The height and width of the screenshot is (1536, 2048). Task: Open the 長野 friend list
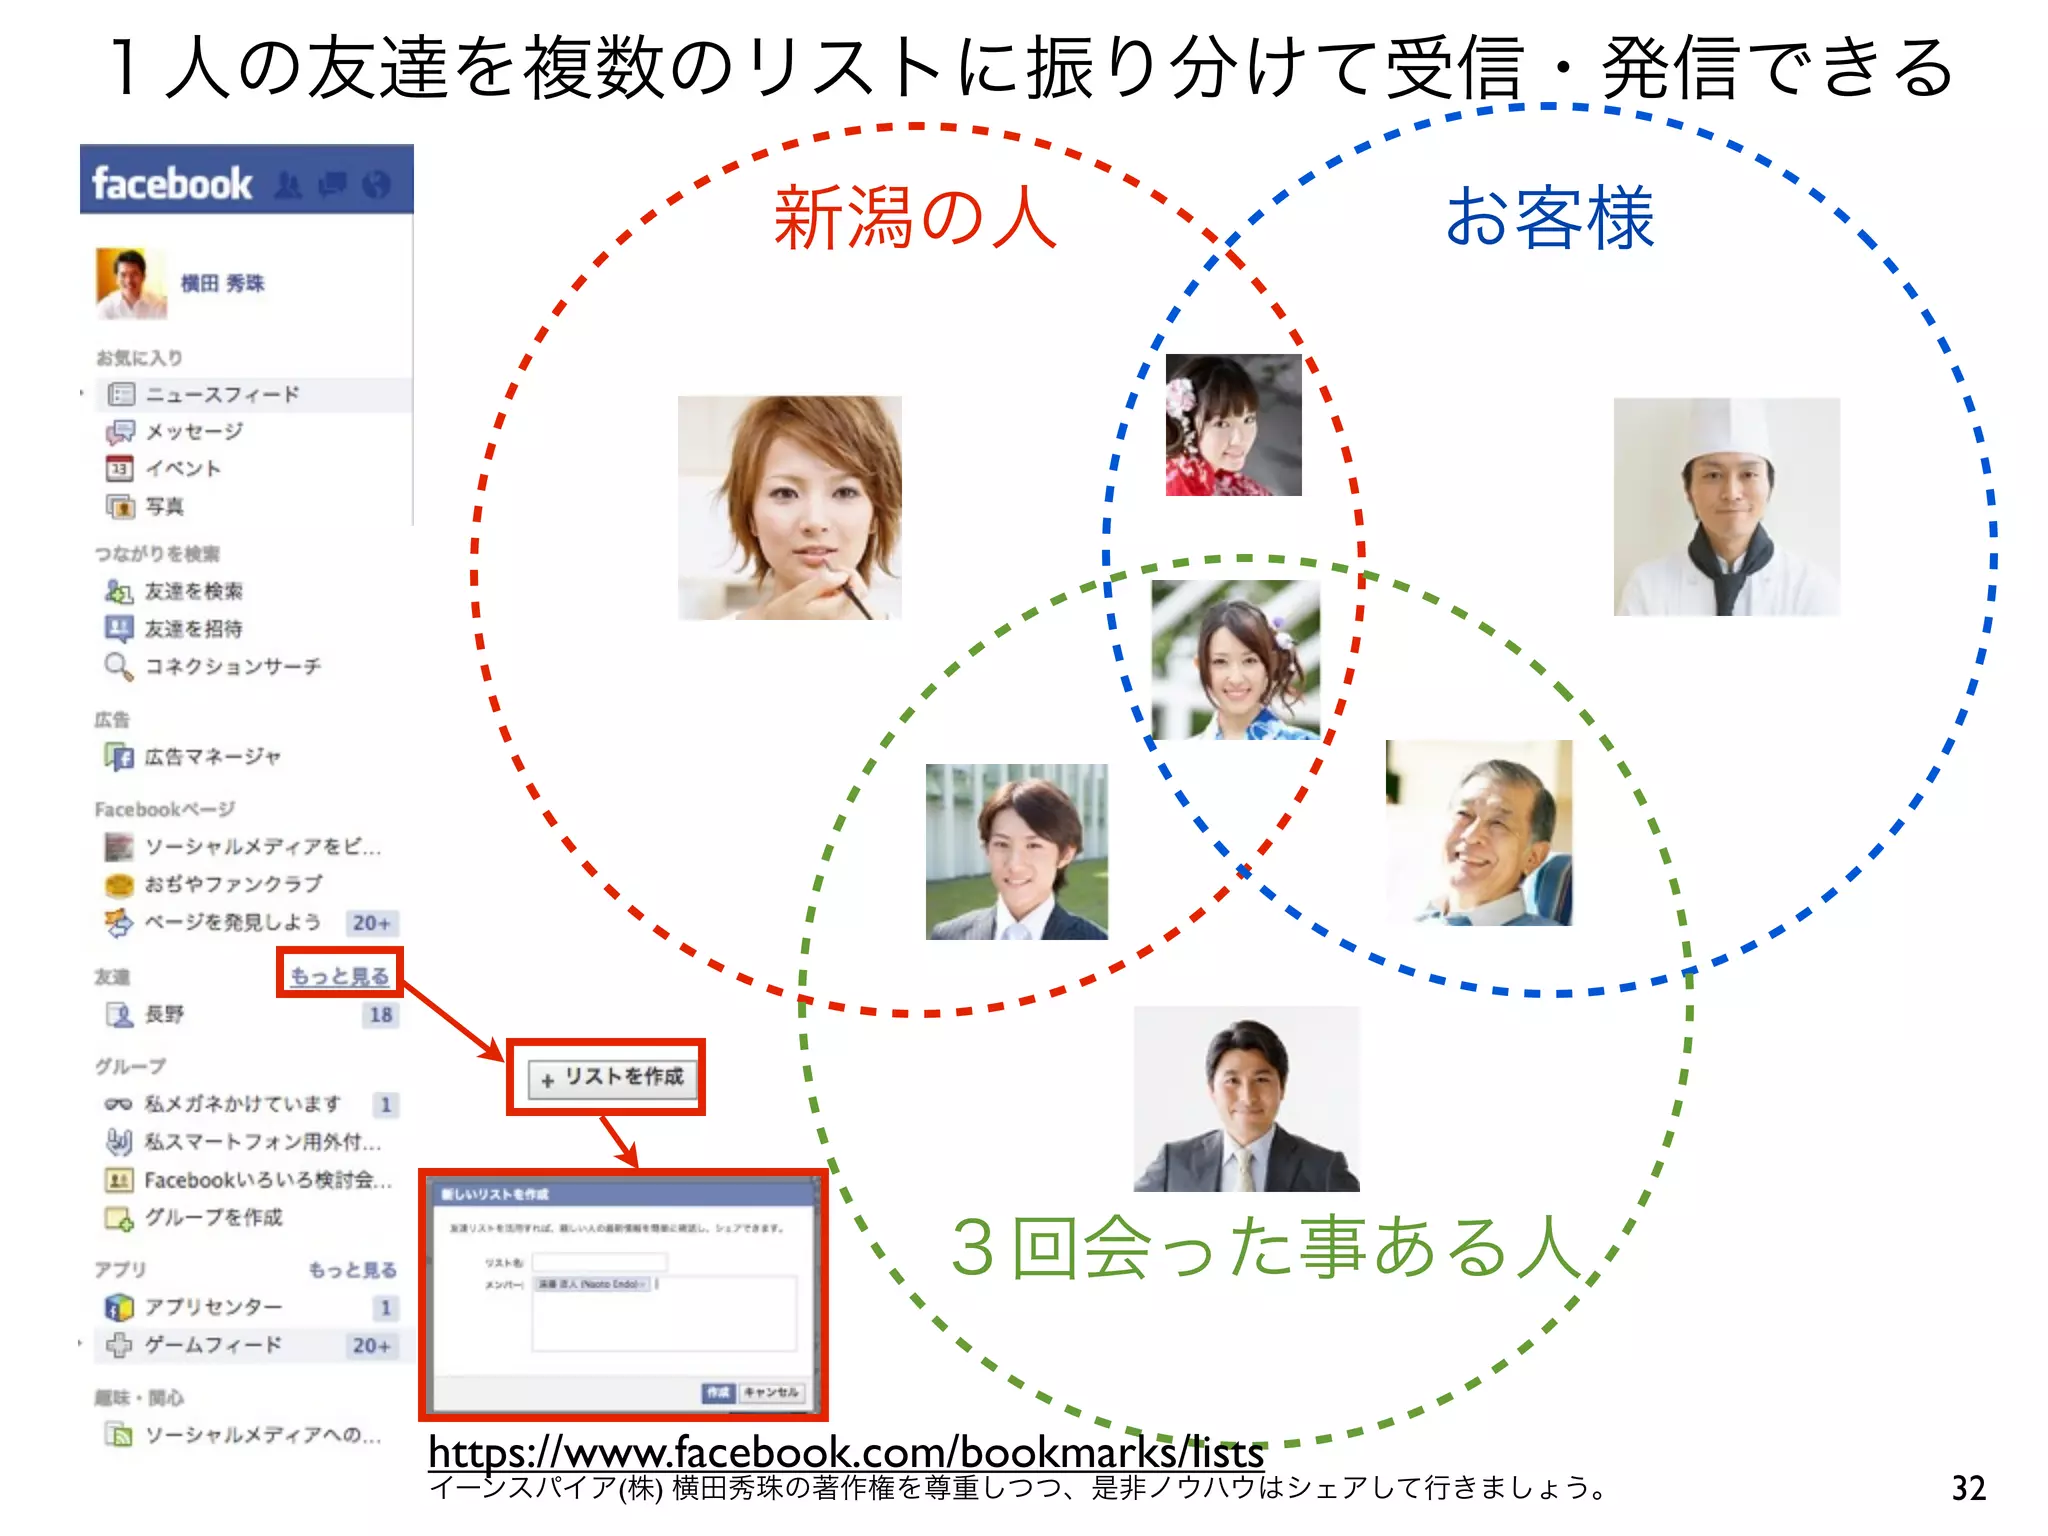(x=164, y=1015)
